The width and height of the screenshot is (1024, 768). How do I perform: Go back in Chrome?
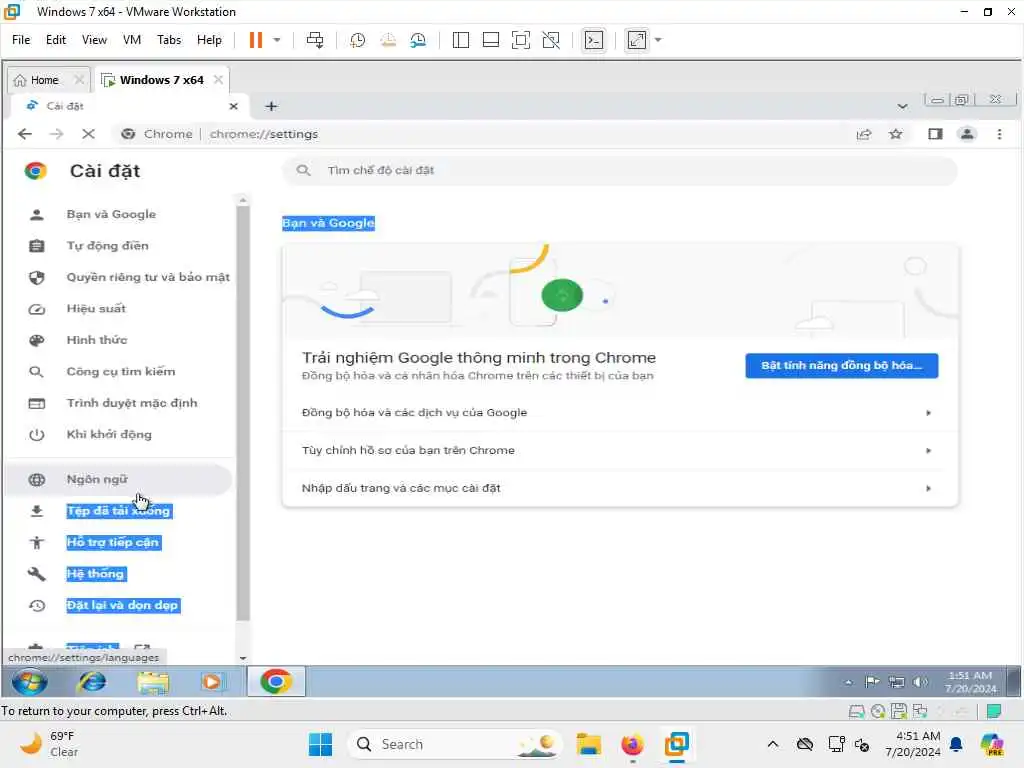click(25, 134)
